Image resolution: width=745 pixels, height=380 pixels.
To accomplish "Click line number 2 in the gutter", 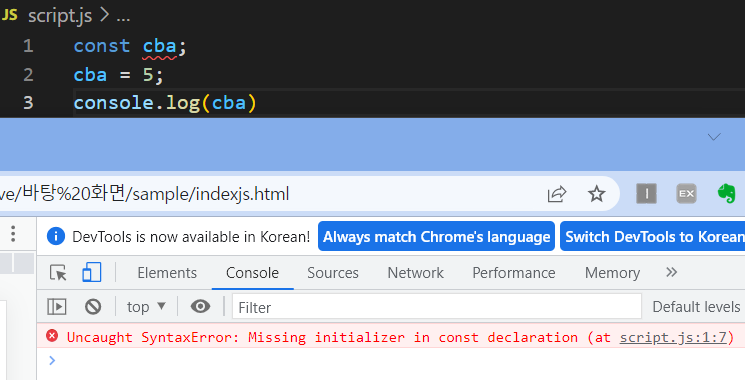I will 28,75.
